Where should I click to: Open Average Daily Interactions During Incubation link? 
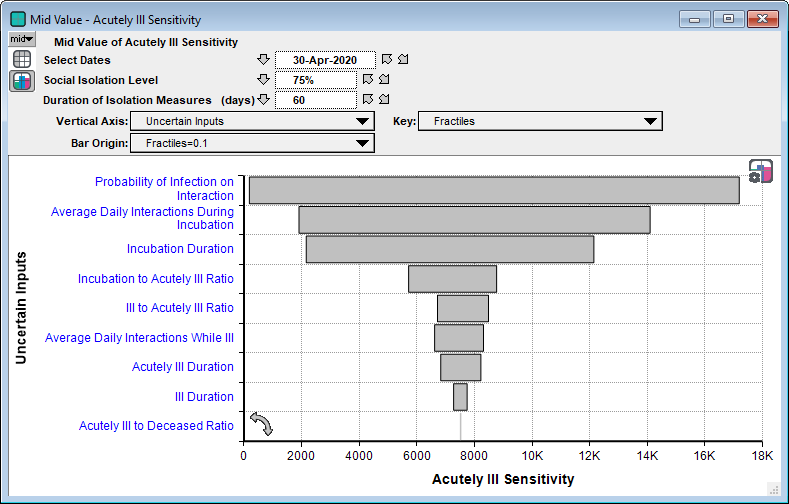tap(142, 218)
